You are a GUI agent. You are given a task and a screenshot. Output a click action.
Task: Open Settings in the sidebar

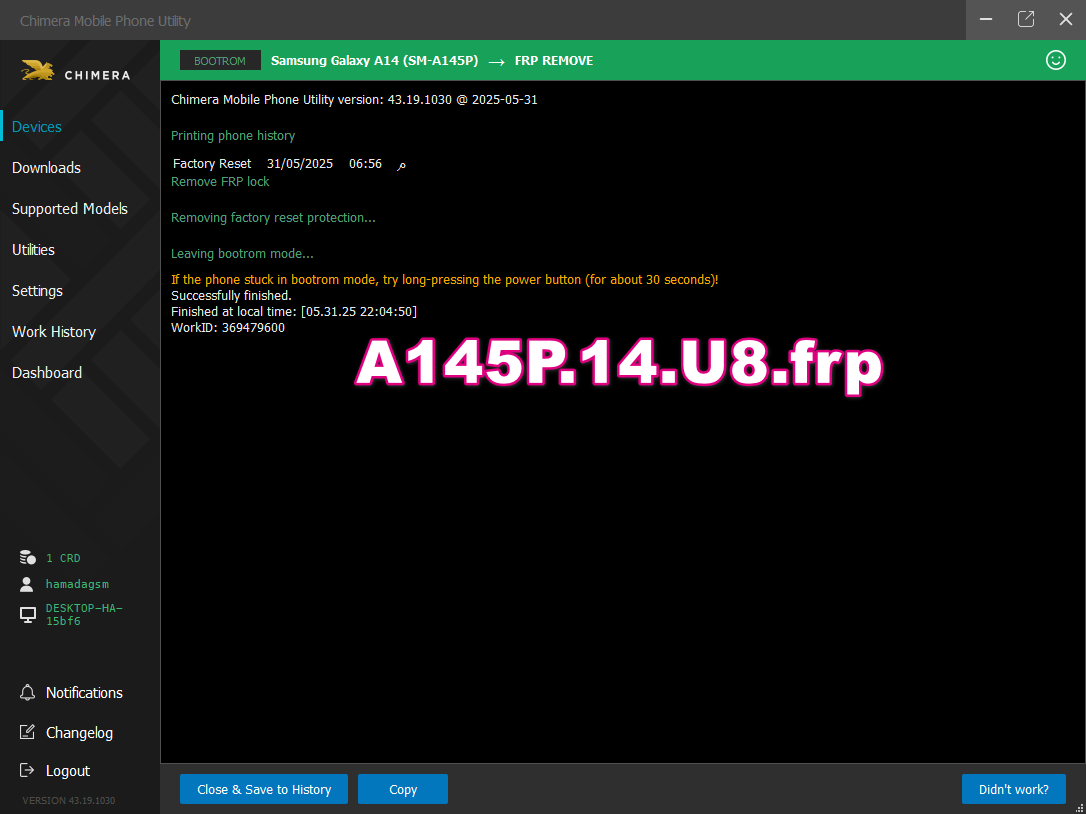click(37, 291)
